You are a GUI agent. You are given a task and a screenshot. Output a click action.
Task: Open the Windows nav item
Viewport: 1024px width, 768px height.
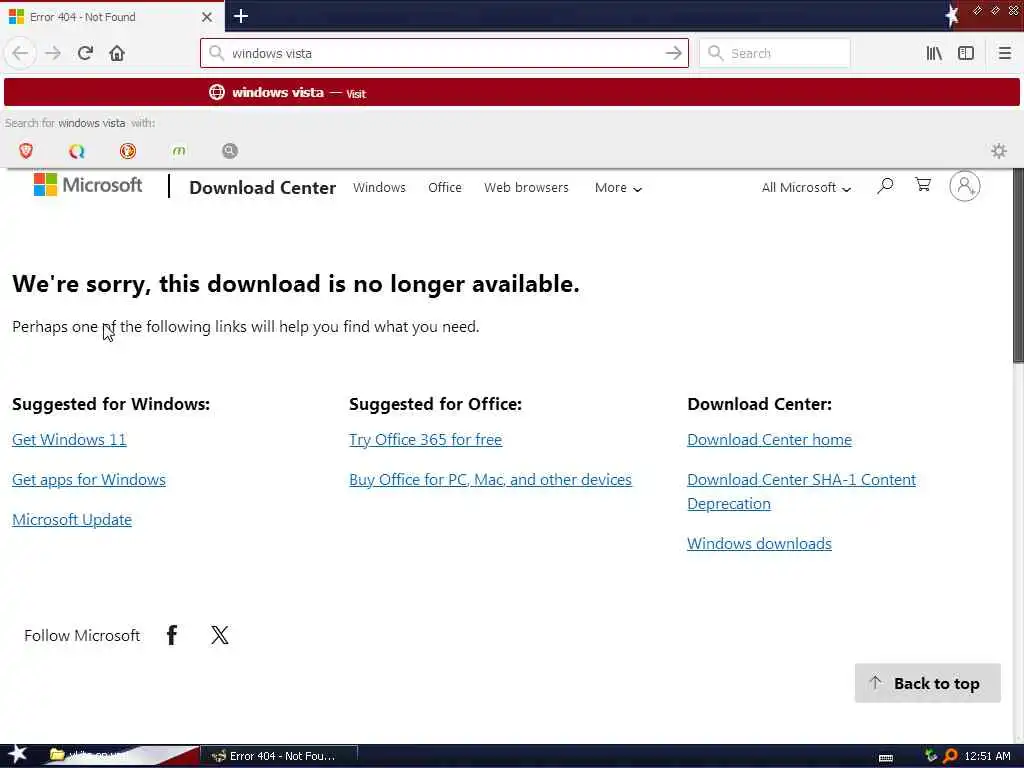[379, 187]
